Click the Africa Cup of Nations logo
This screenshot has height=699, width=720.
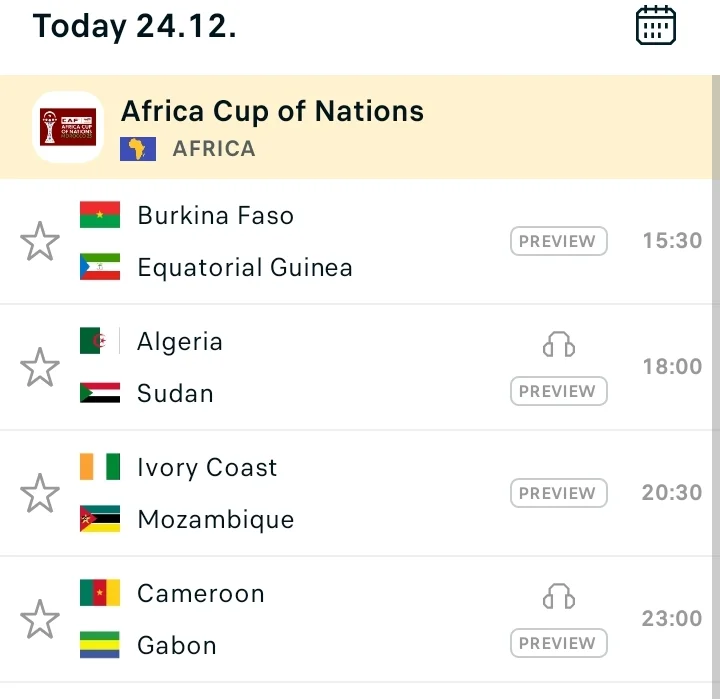click(67, 127)
